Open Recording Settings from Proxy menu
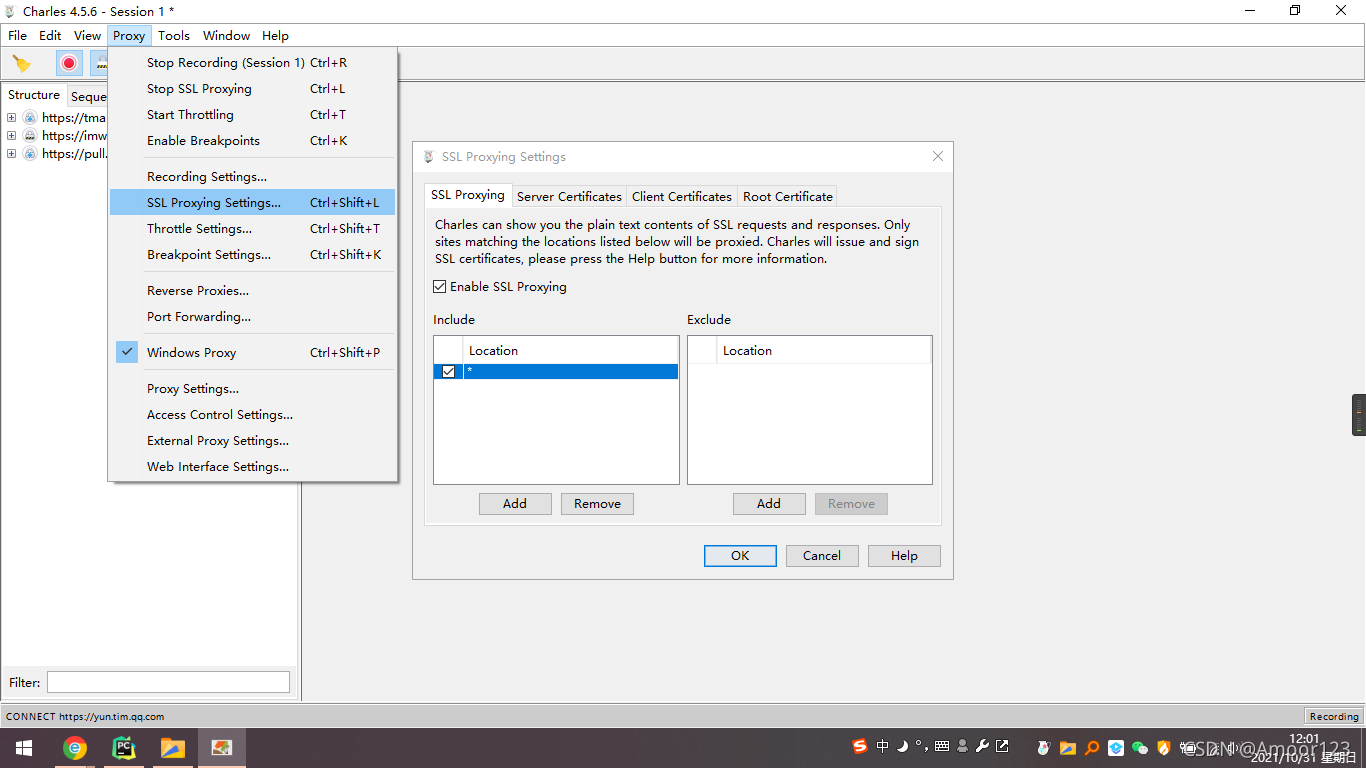1366x768 pixels. [x=253, y=176]
